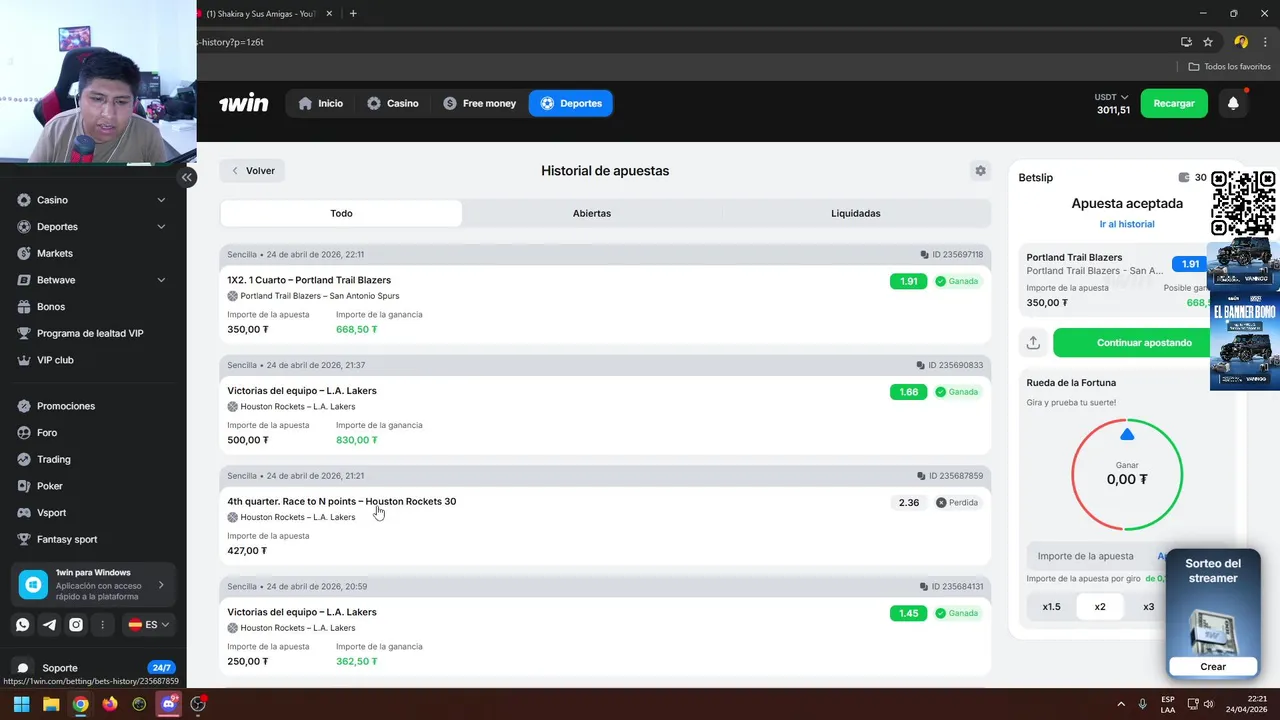The image size is (1280, 720).
Task: Open the ES language dropdown
Action: pyautogui.click(x=149, y=625)
